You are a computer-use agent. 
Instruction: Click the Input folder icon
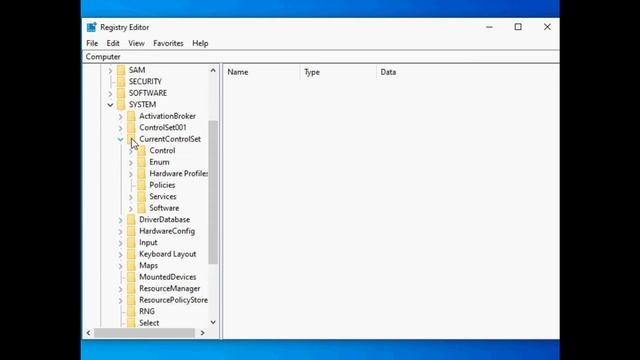pos(131,242)
